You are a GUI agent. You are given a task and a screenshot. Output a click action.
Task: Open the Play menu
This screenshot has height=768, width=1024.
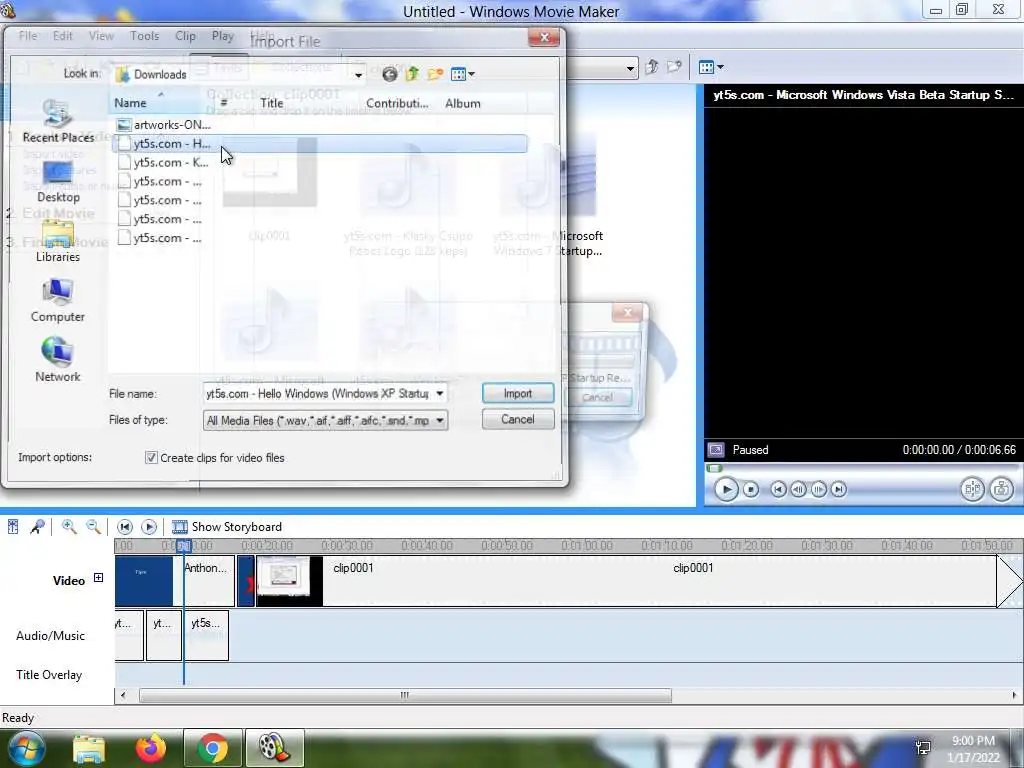coord(223,36)
